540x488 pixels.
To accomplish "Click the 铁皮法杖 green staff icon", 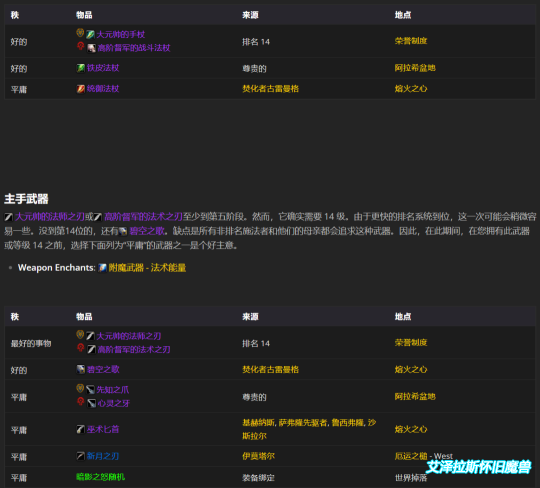I will tap(81, 68).
